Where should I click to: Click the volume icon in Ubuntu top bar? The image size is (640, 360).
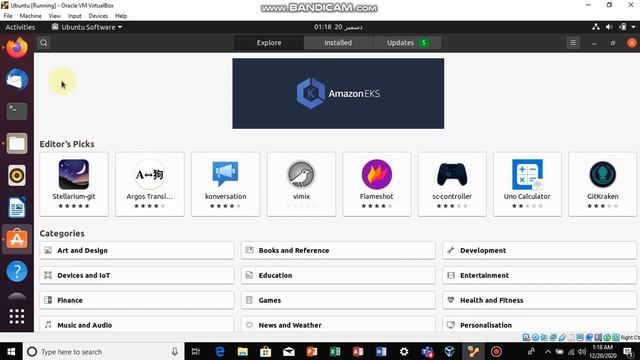coord(609,27)
